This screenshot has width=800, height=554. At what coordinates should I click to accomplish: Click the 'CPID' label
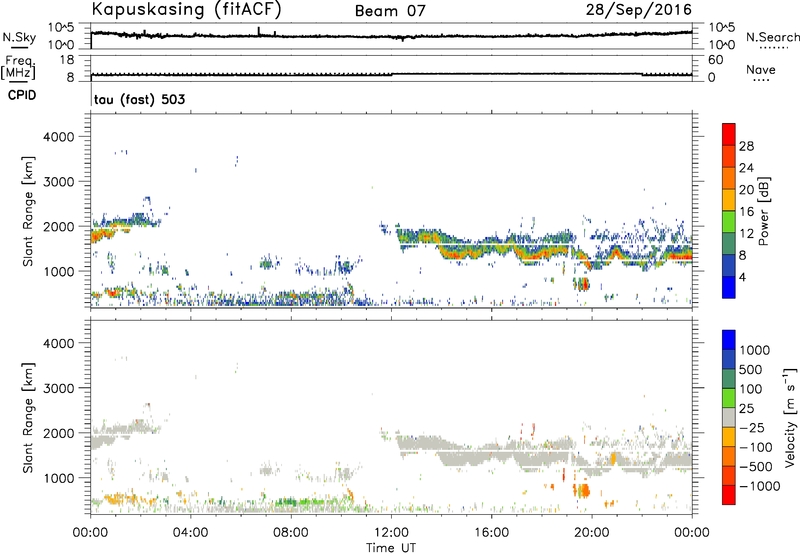22,95
